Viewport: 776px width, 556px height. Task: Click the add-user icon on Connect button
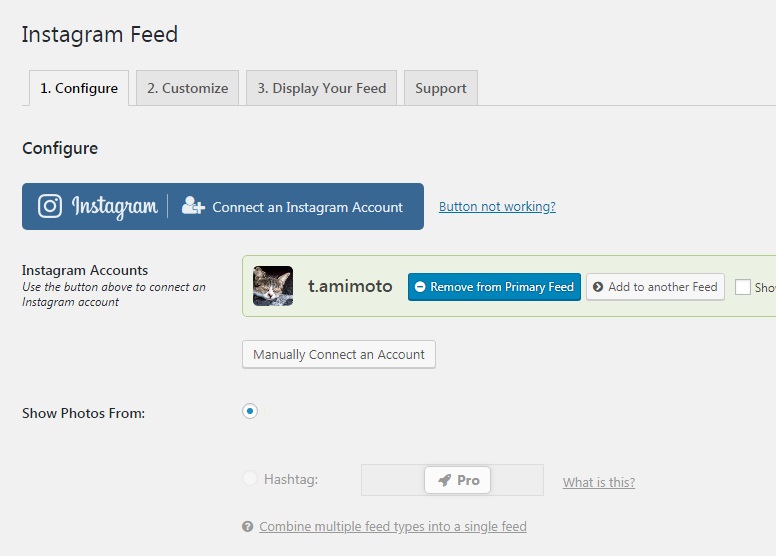tap(193, 206)
